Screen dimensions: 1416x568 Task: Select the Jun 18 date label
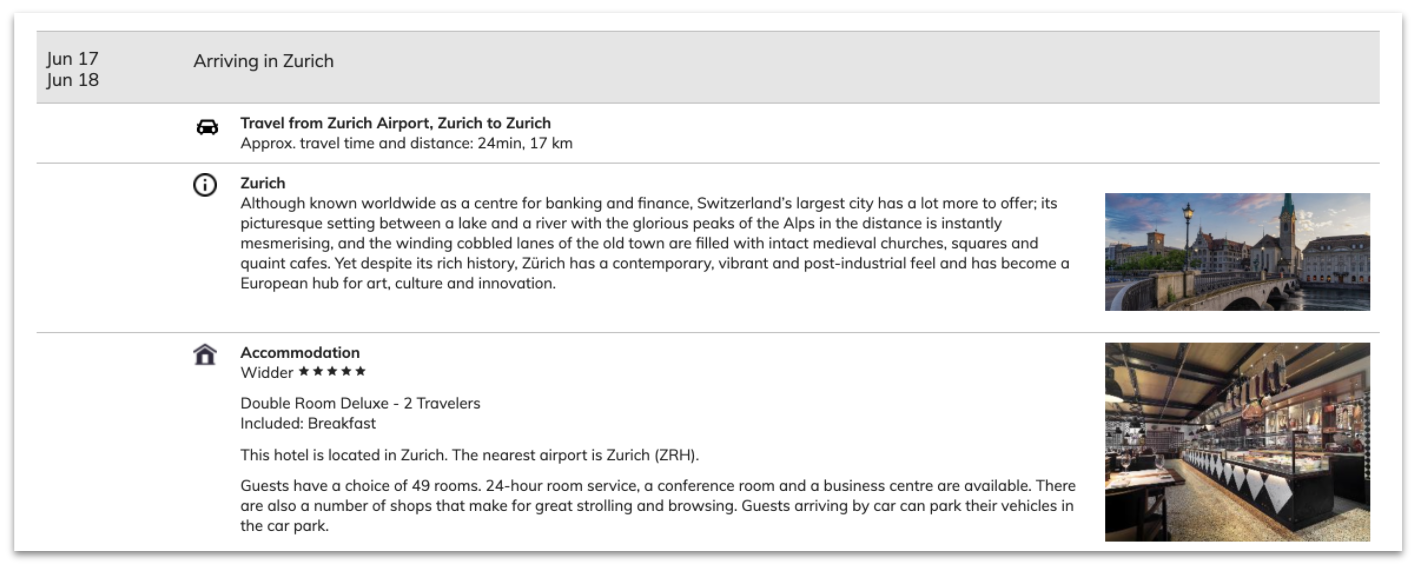73,80
